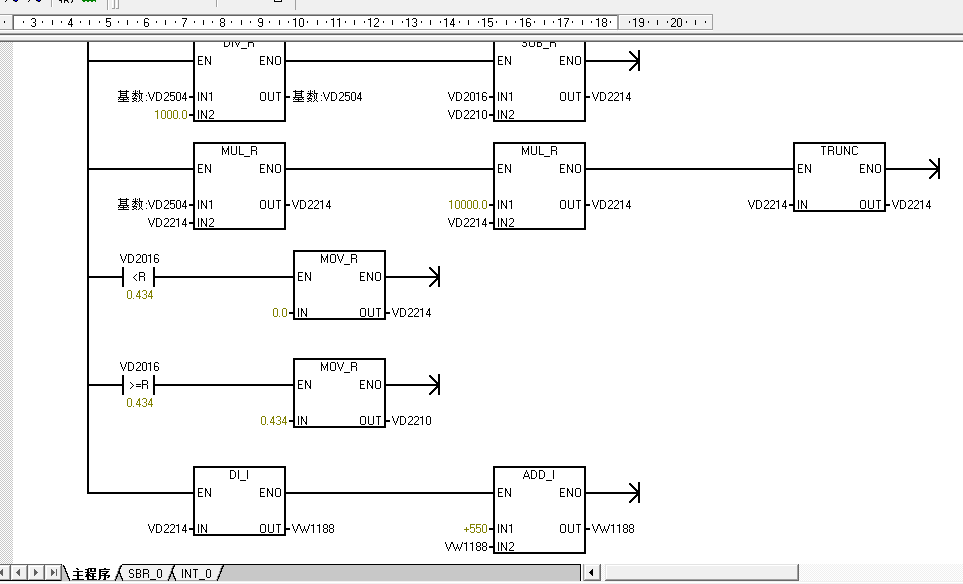Click the VW1188 output of DI_I
Screen dimensions: 963x584
pos(313,529)
